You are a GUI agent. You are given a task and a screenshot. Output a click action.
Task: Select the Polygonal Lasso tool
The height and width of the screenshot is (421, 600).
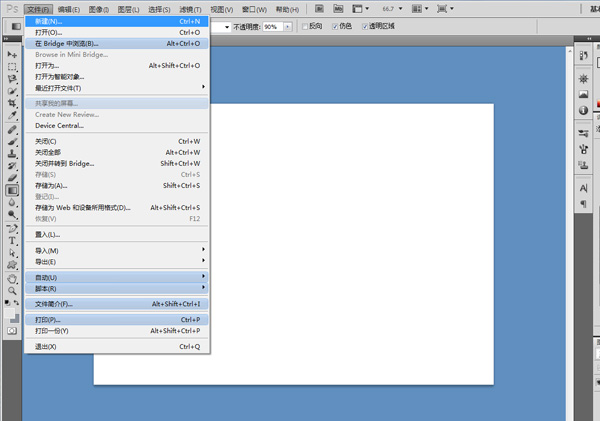[x=12, y=79]
